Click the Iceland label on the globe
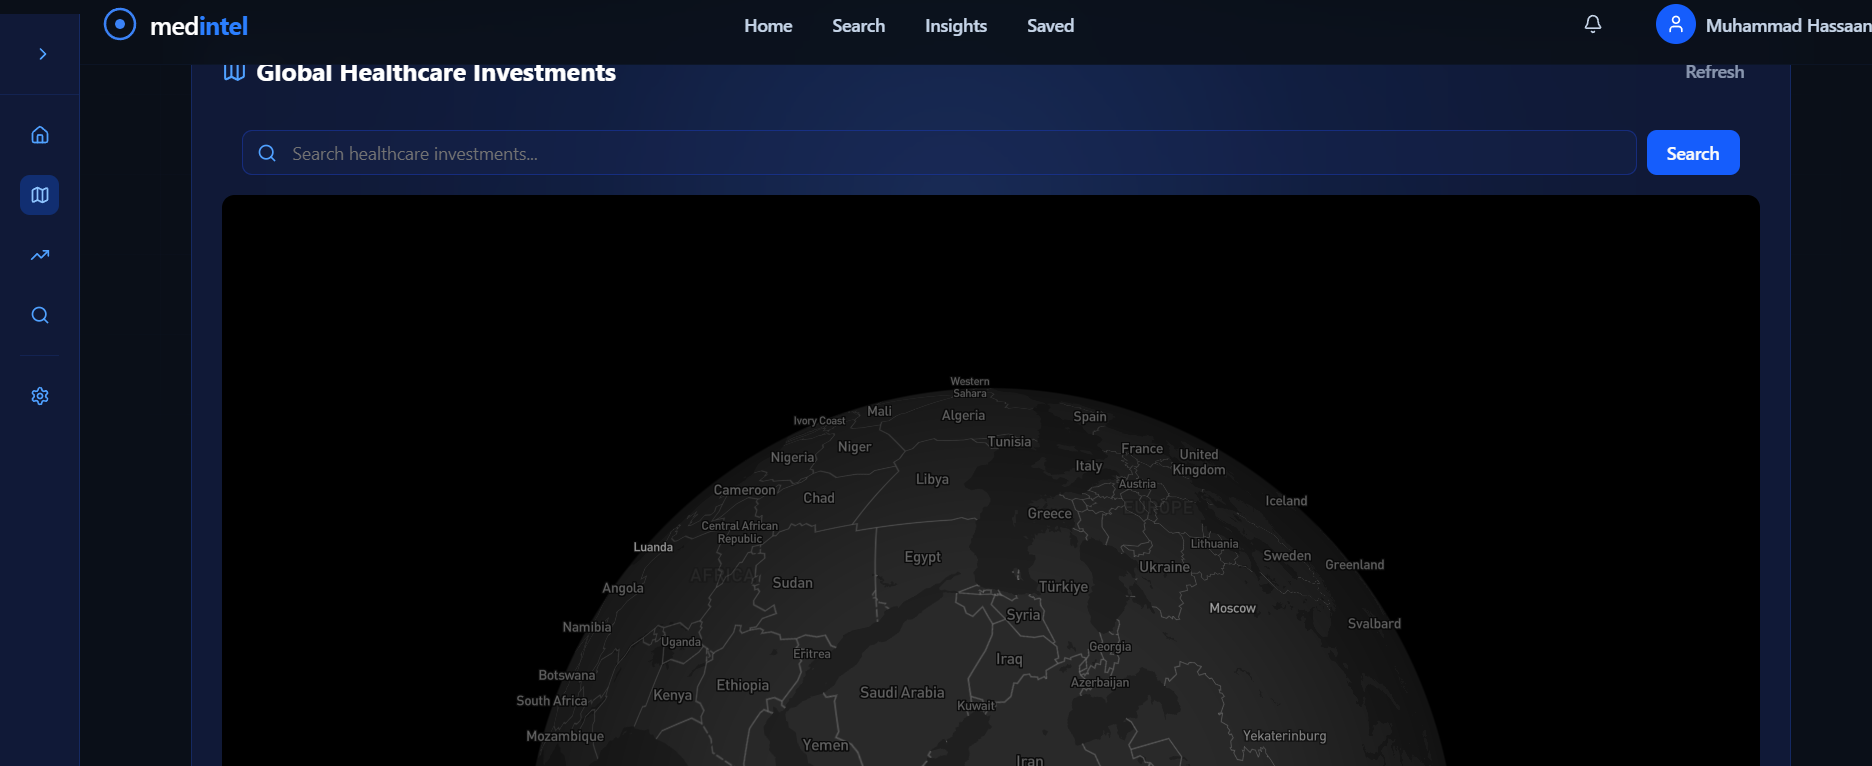The width and height of the screenshot is (1872, 766). tap(1286, 501)
